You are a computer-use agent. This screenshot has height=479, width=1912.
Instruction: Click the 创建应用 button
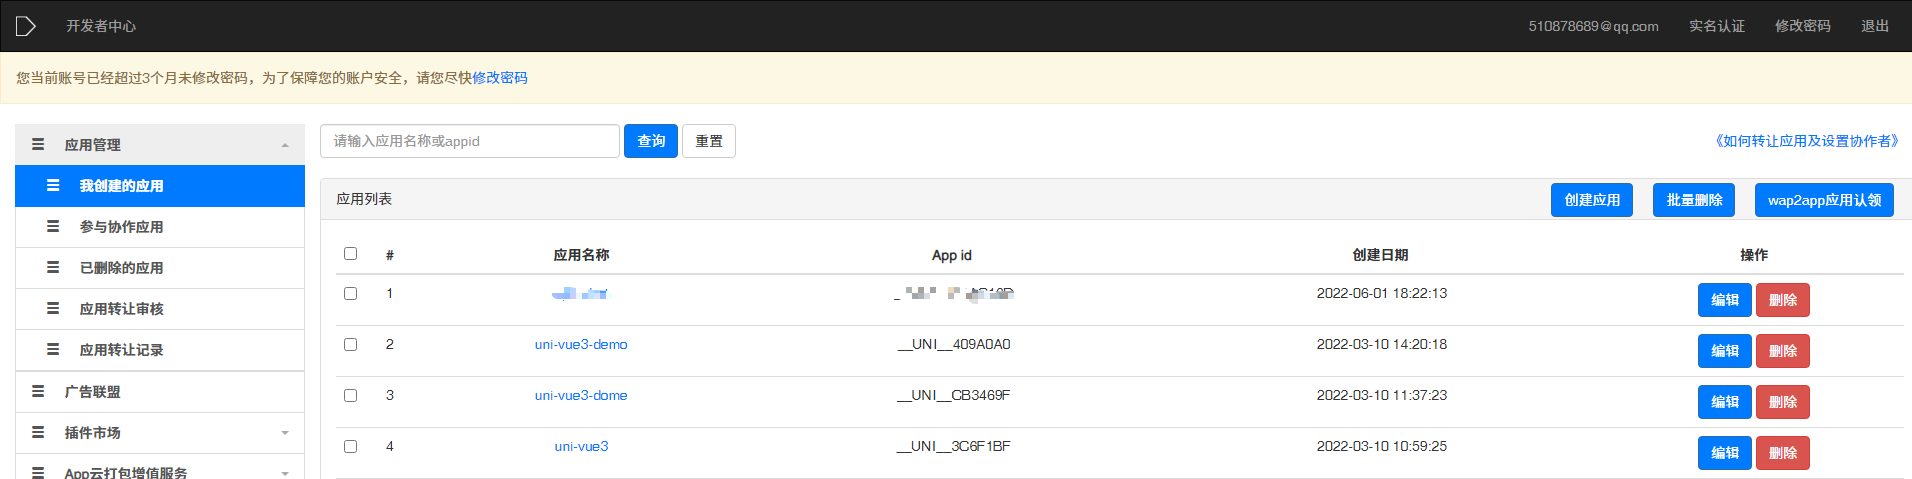(x=1592, y=200)
